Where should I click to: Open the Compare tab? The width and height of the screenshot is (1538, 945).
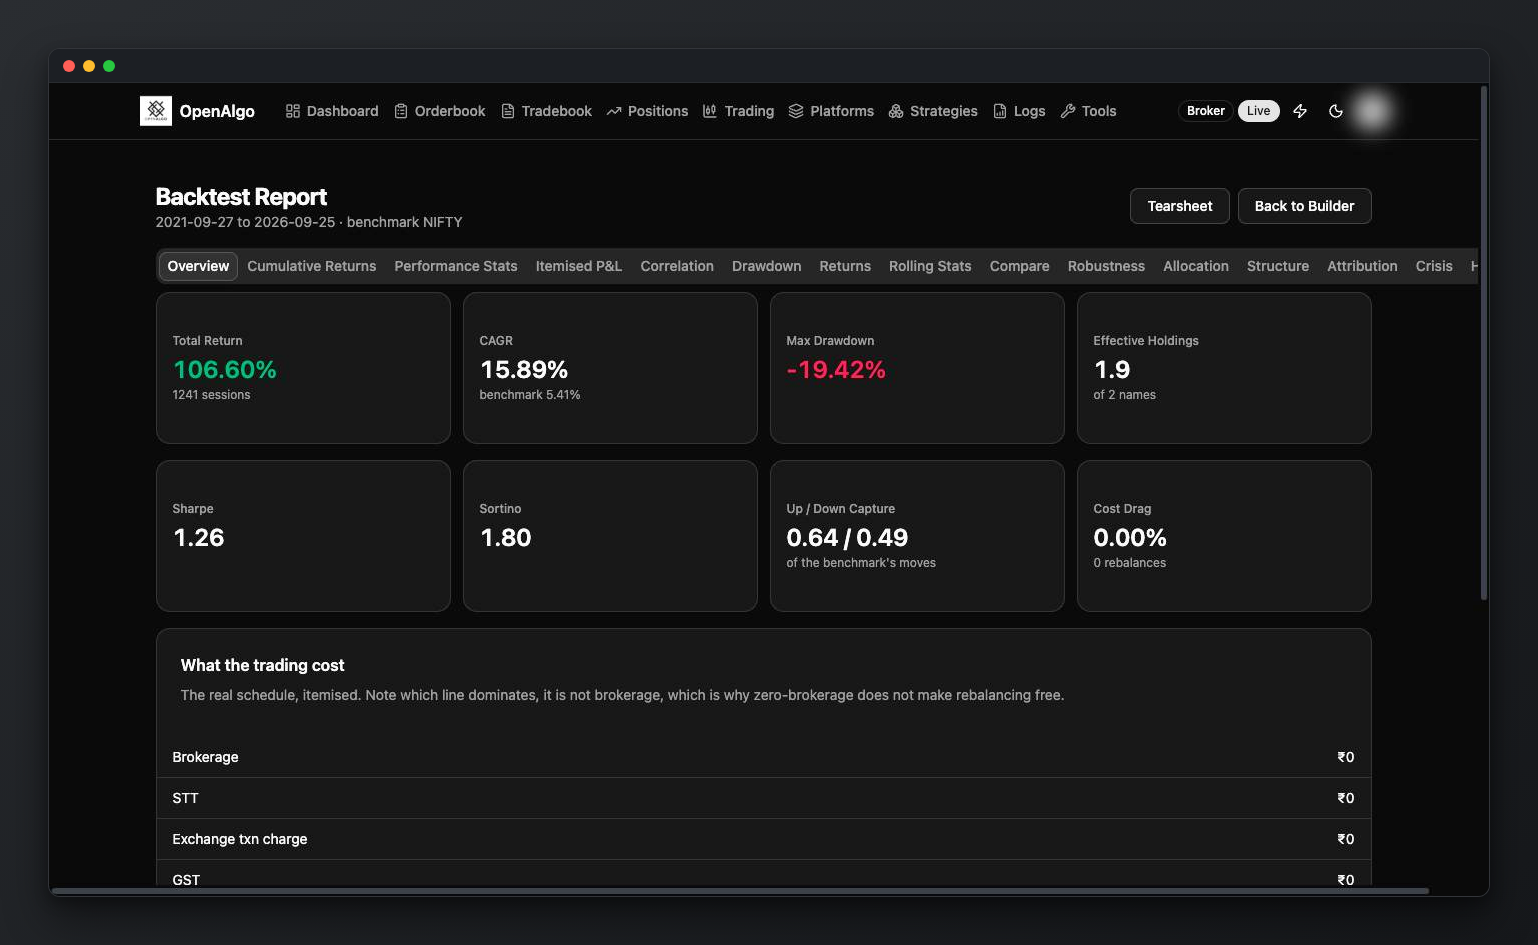click(1019, 266)
